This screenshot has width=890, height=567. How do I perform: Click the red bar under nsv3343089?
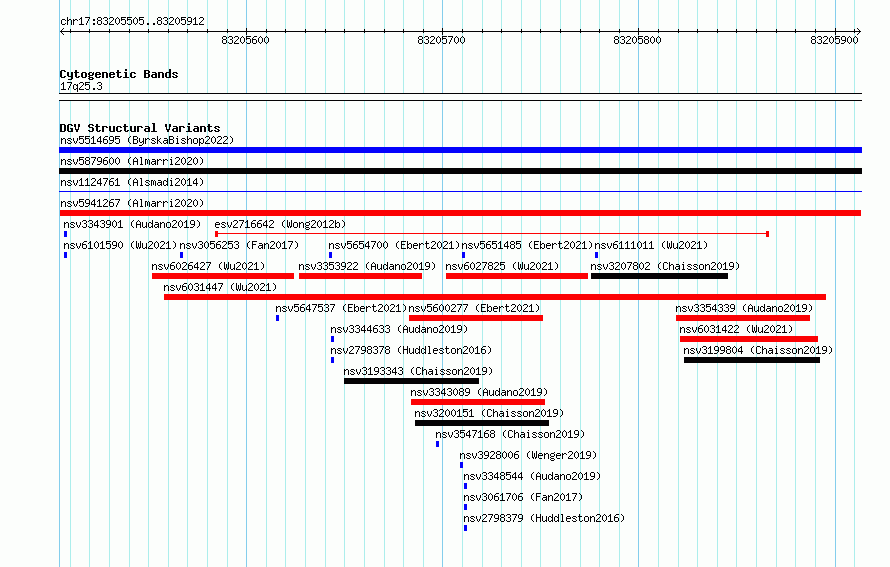[478, 402]
